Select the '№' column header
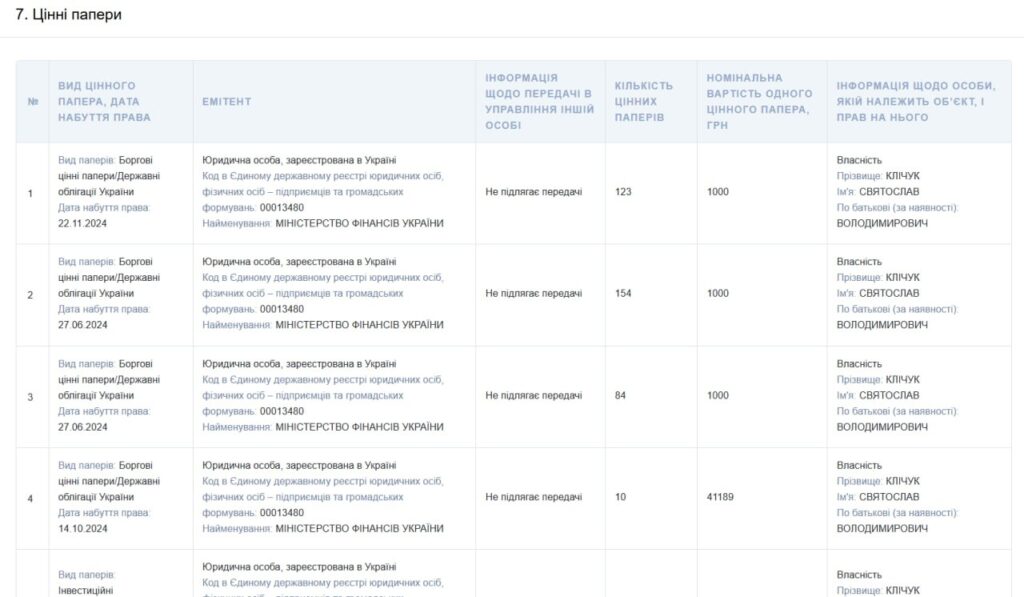1024x597 pixels. click(x=33, y=101)
